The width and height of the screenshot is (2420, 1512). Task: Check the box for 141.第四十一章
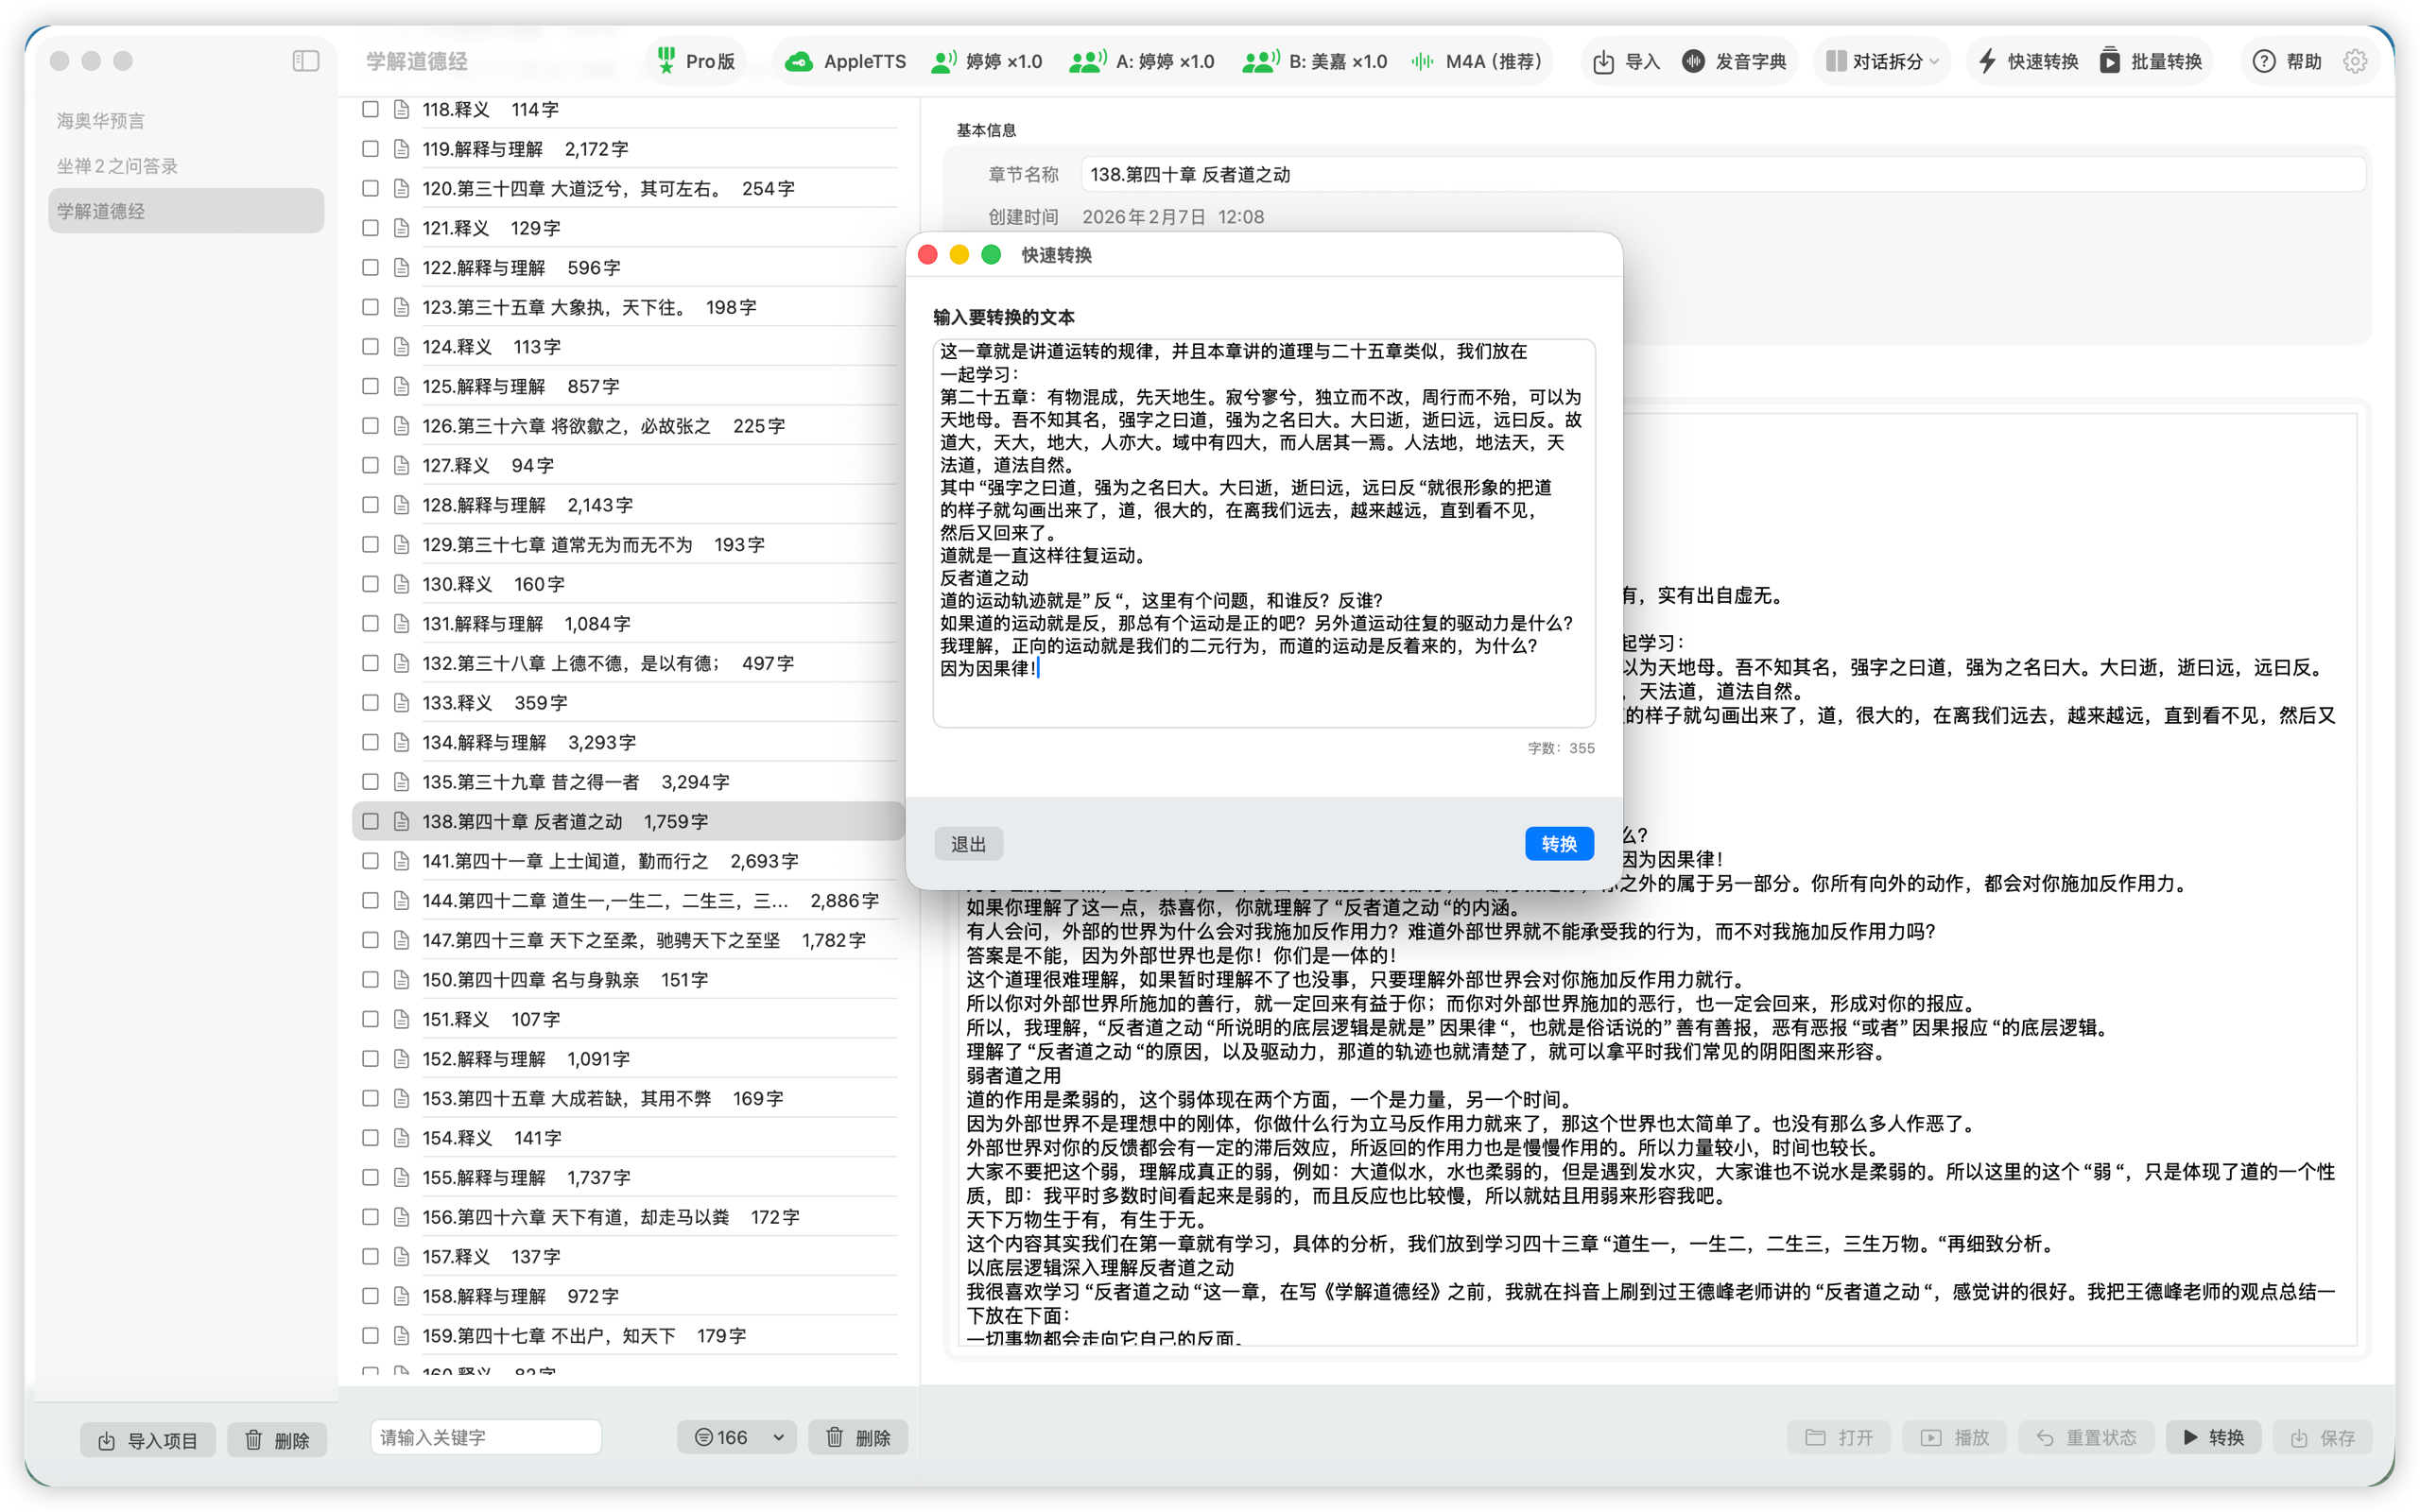coord(370,861)
